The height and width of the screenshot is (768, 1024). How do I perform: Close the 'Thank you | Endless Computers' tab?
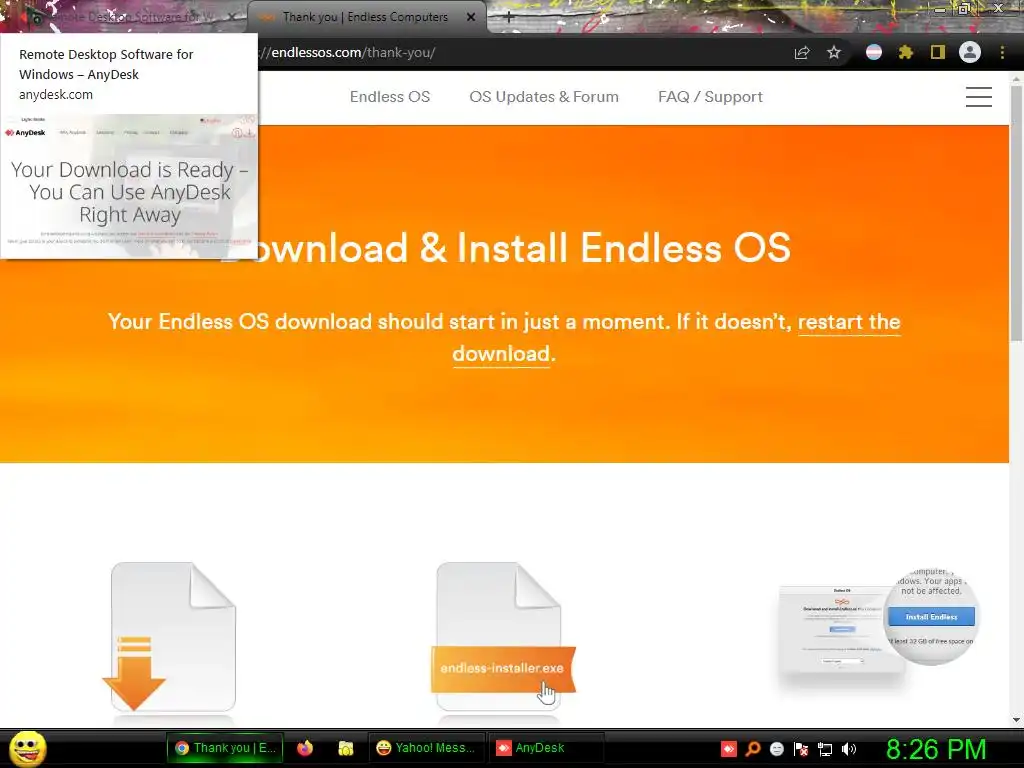[x=471, y=17]
